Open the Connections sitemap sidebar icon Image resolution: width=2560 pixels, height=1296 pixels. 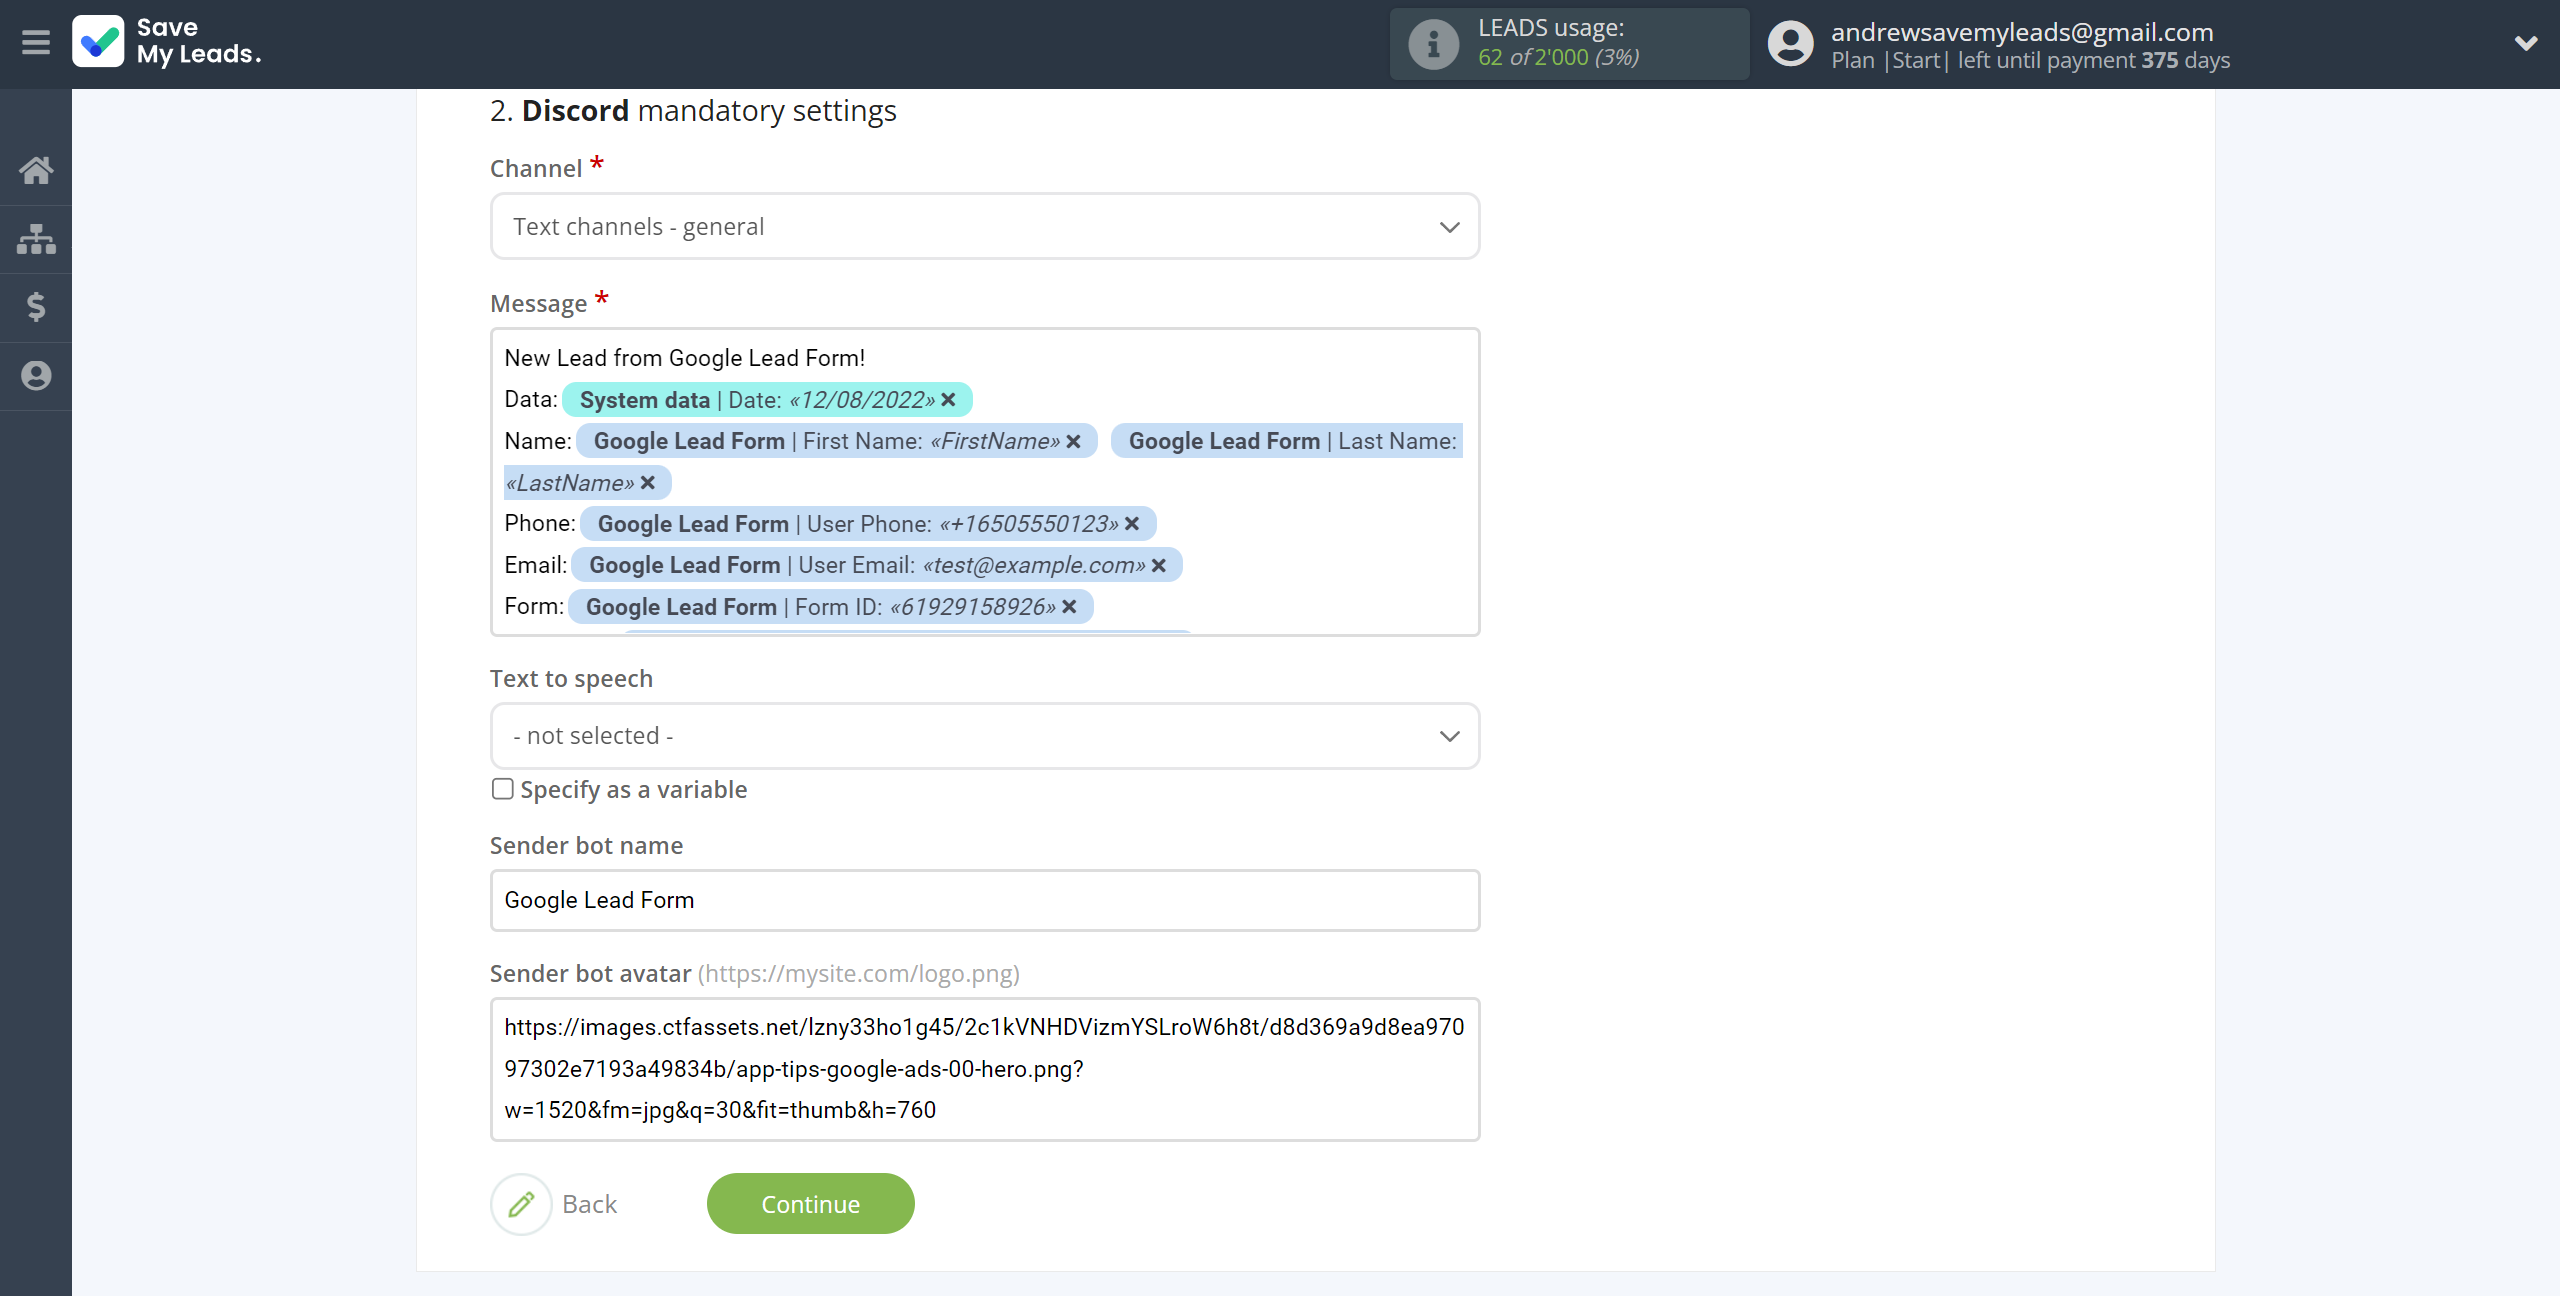pos(36,239)
